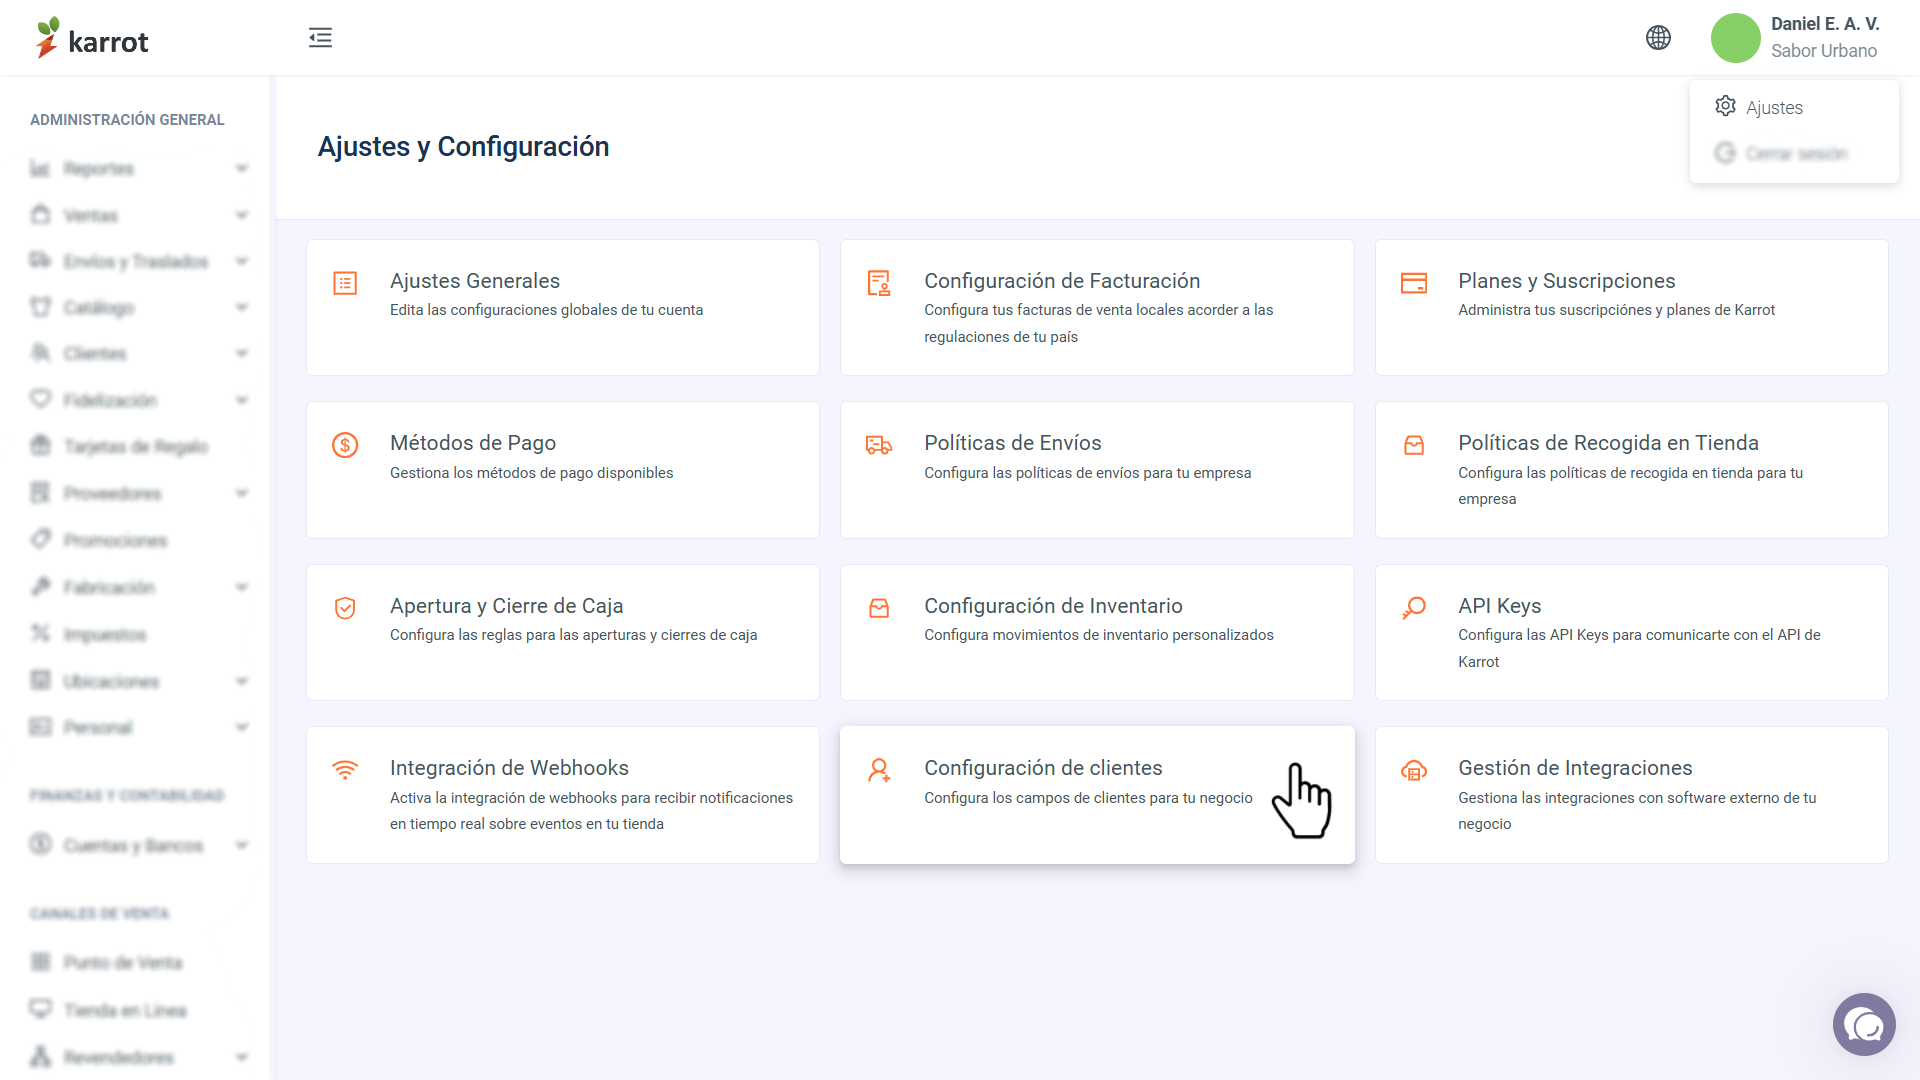Collapse sidebar with the hamburger menu icon
The image size is (1920, 1080).
[320, 38]
